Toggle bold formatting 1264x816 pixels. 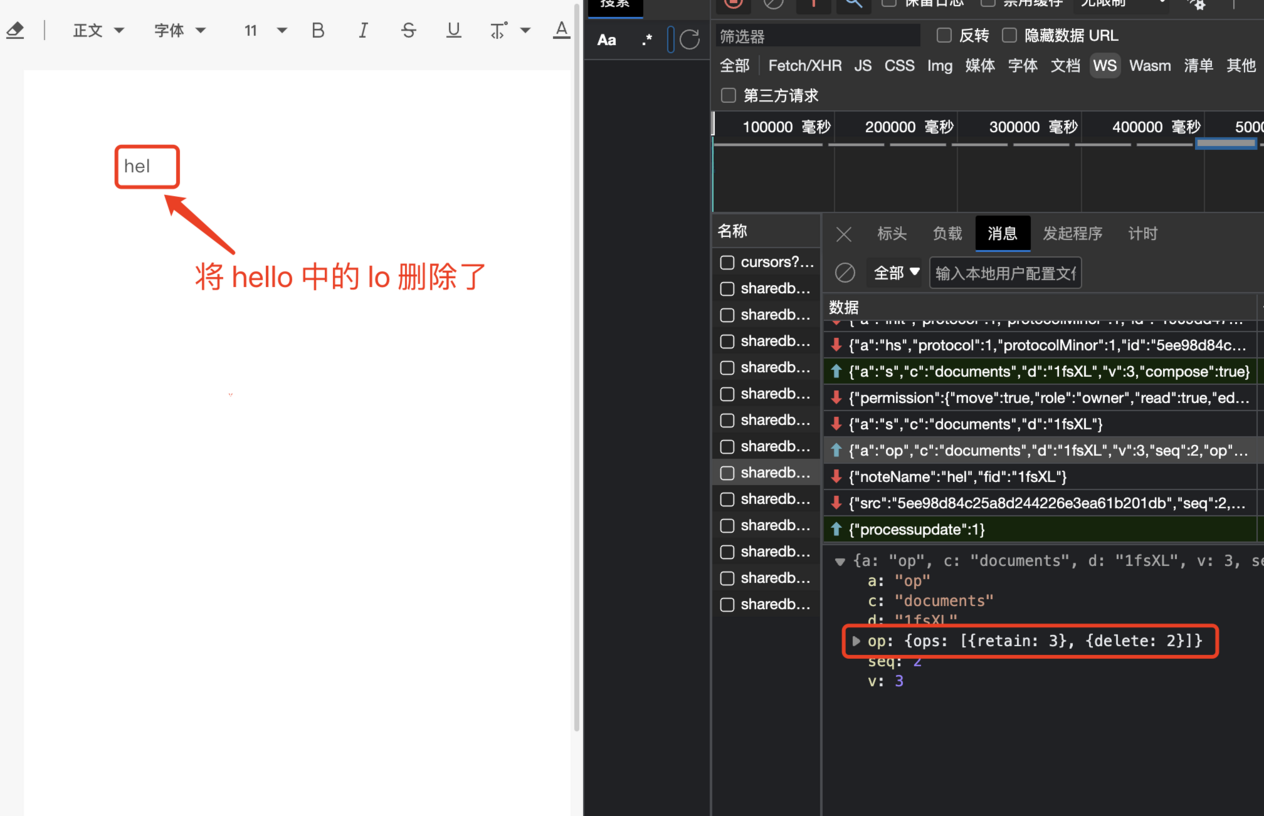318,31
